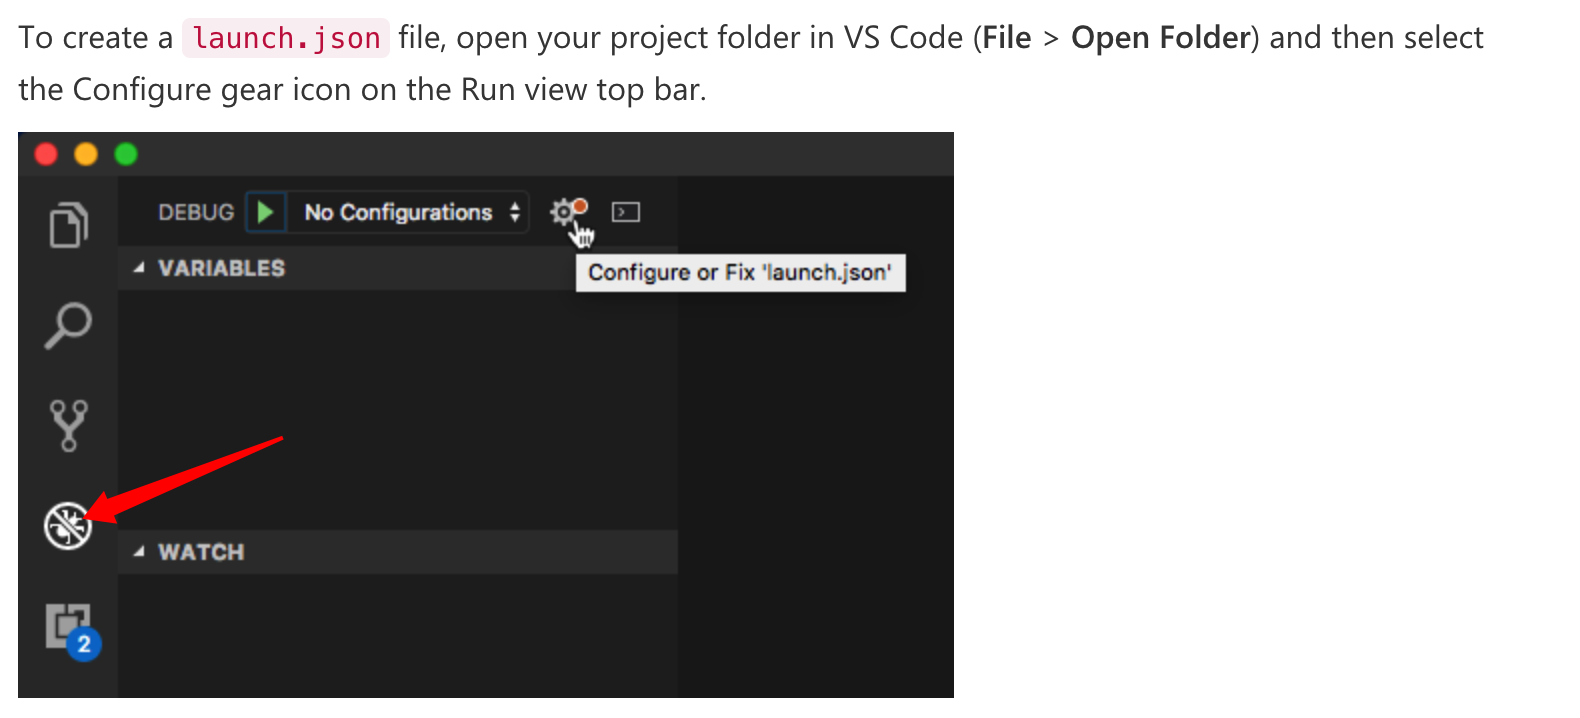
Task: Click the Configure gear icon
Action: (564, 212)
